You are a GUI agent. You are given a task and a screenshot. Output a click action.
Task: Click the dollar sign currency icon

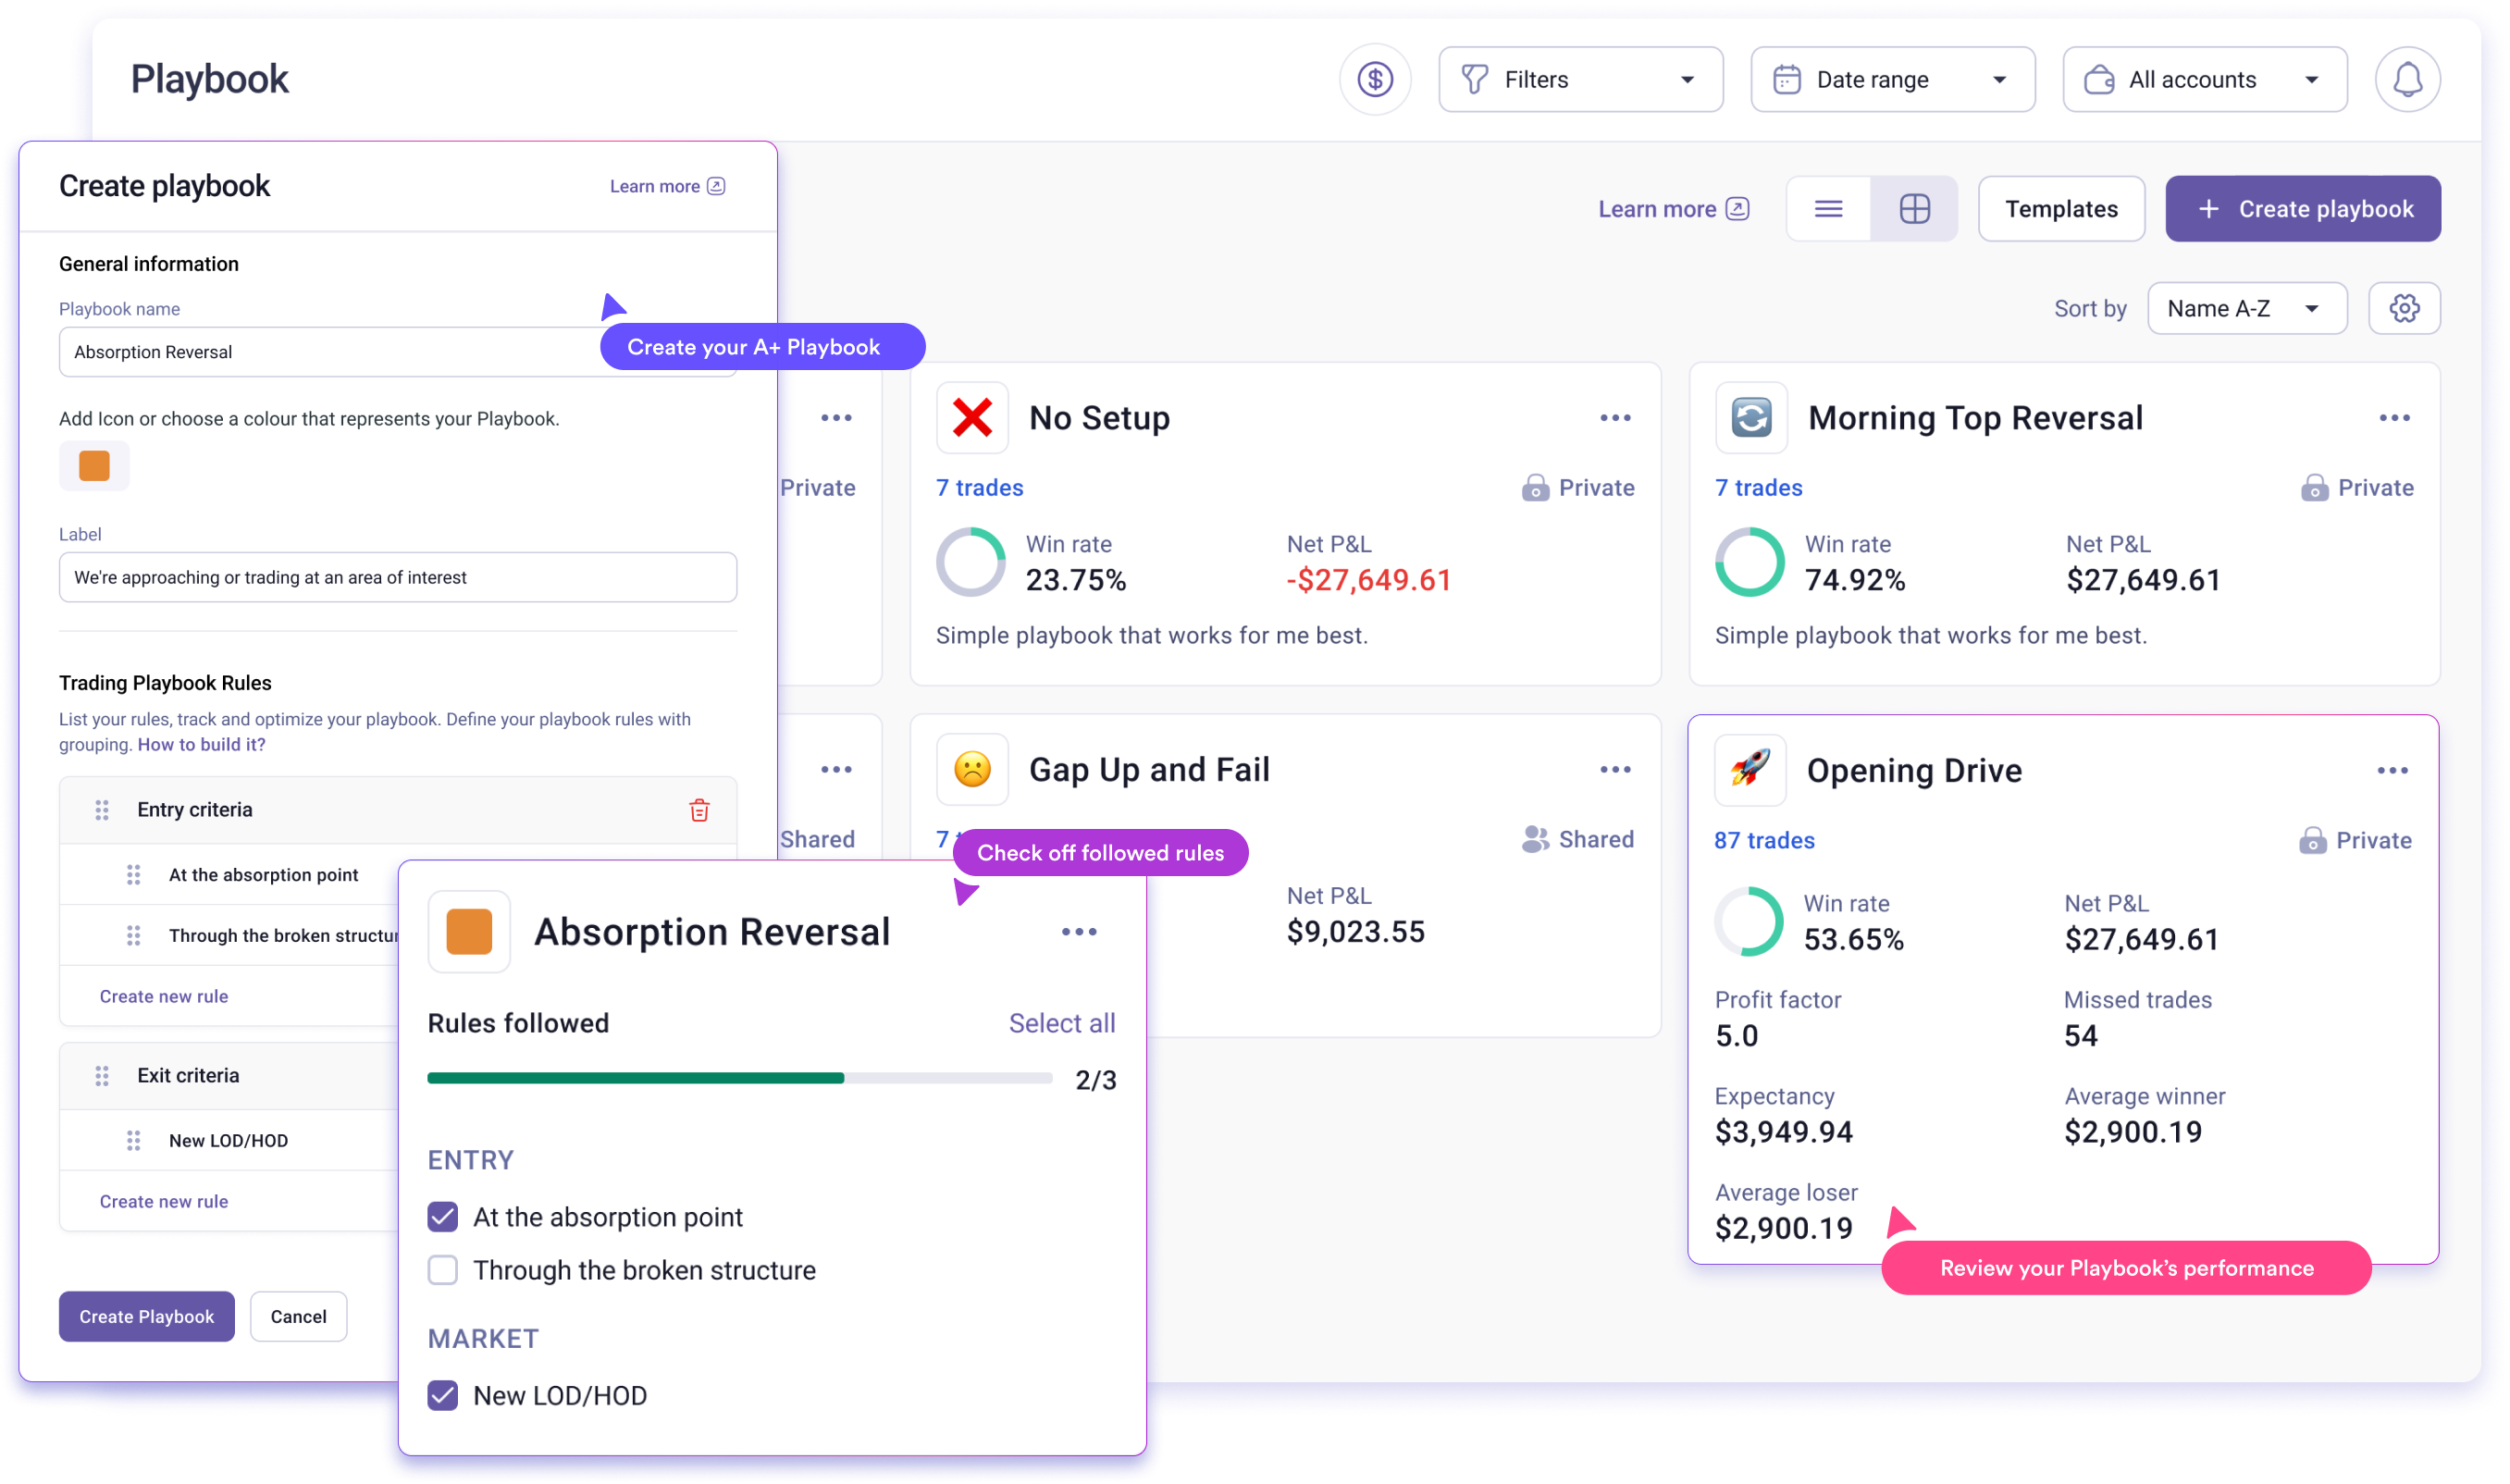point(1375,79)
